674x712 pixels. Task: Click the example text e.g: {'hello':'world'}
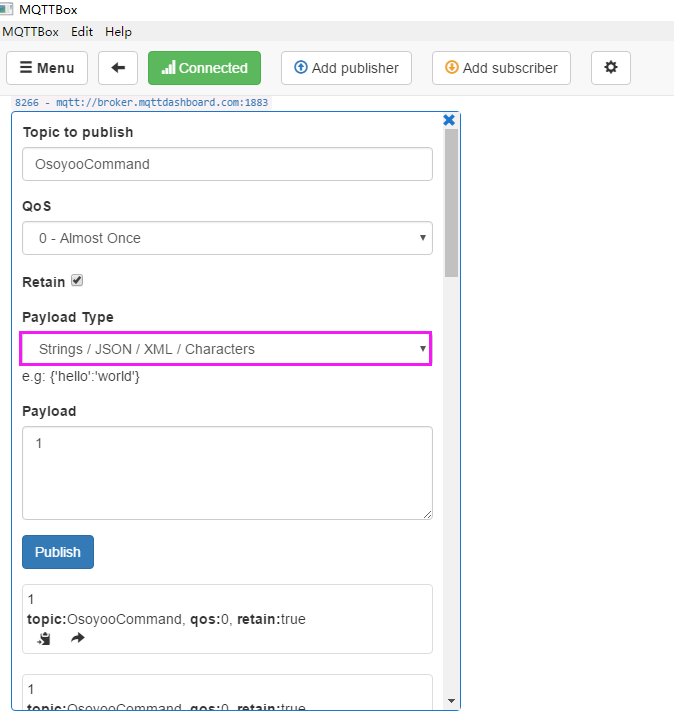[x=81, y=376]
